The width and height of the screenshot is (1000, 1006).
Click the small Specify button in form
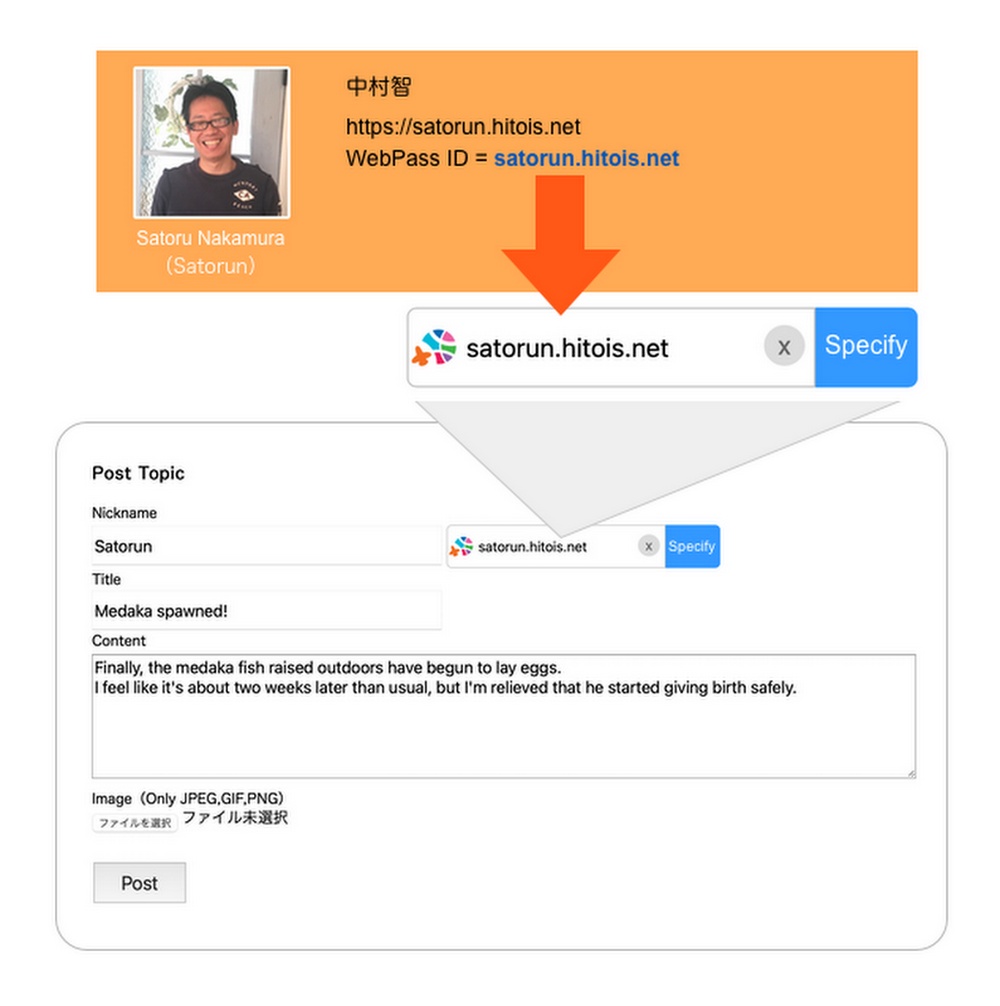pos(692,546)
